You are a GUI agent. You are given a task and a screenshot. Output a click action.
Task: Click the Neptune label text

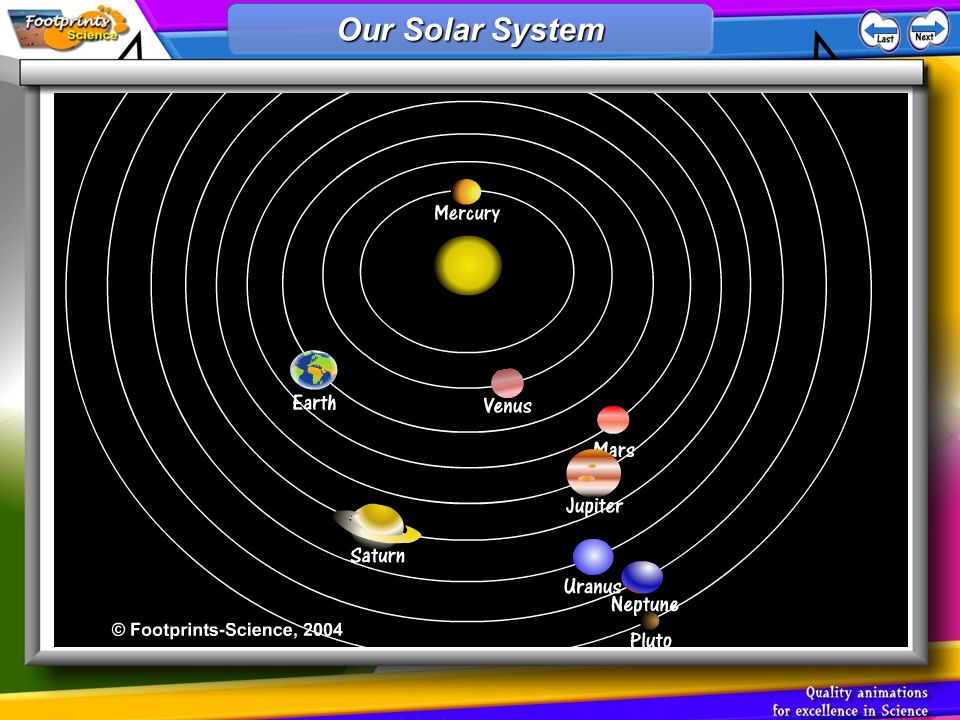coord(645,604)
